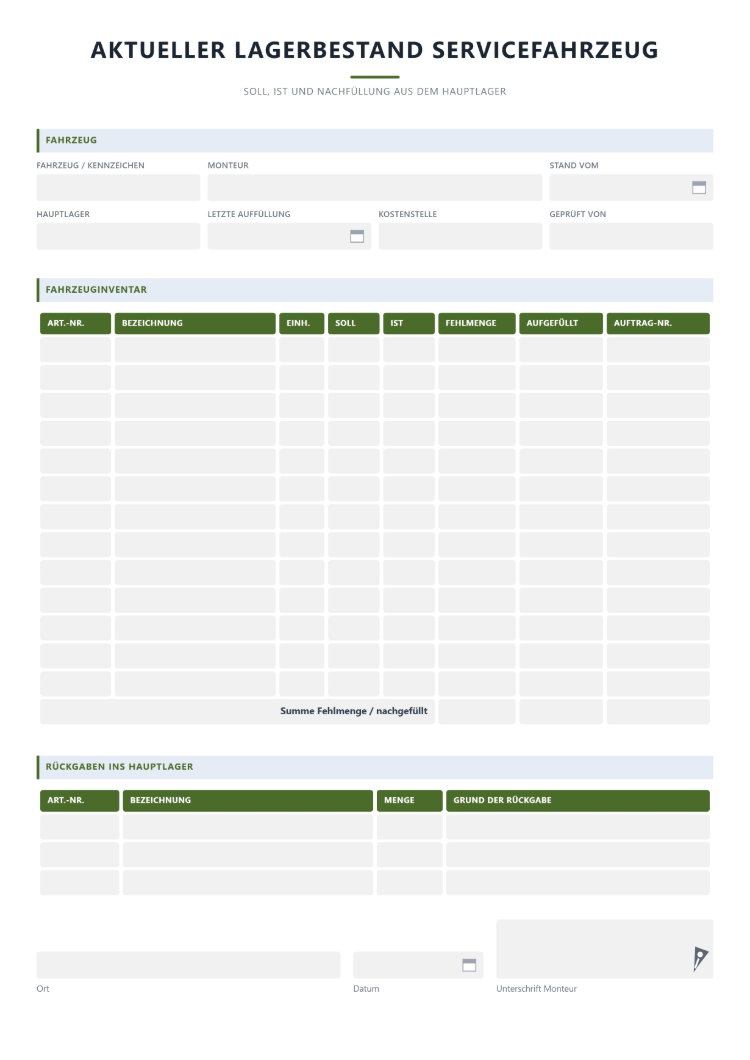Click the Auftrag-Nr. column header
This screenshot has width=750, height=1060.
point(658,323)
